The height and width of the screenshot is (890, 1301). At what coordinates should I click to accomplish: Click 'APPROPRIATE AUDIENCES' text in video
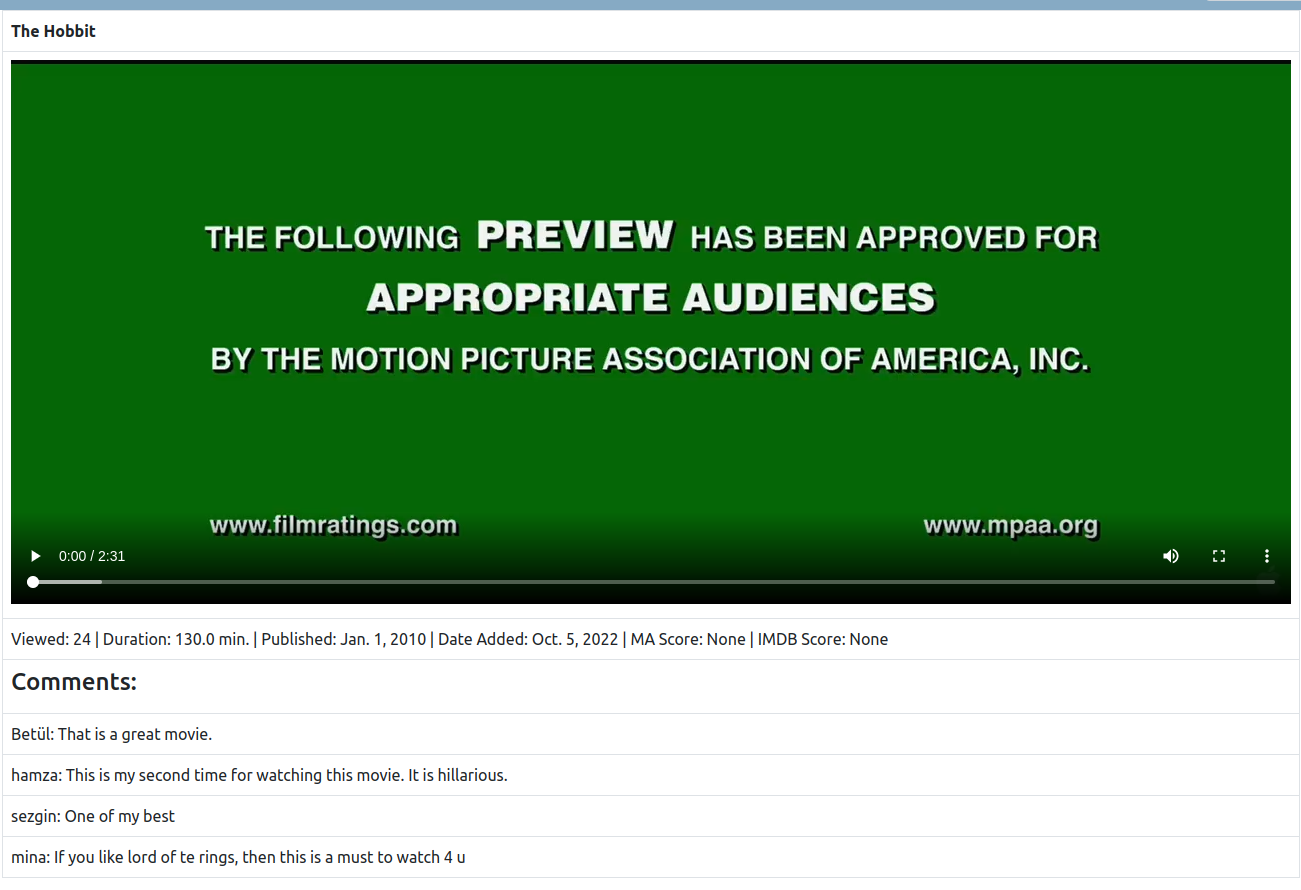pos(651,297)
